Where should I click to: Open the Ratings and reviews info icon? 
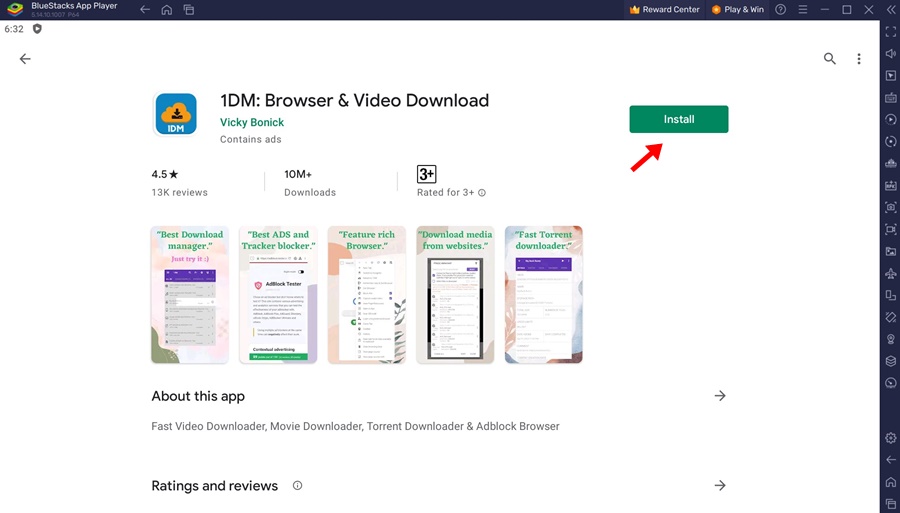pos(297,485)
